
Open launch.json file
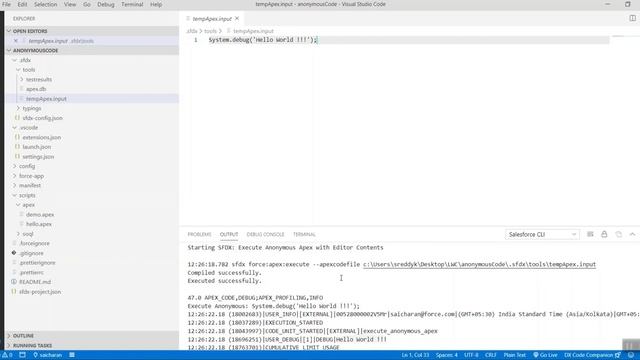tap(37, 147)
